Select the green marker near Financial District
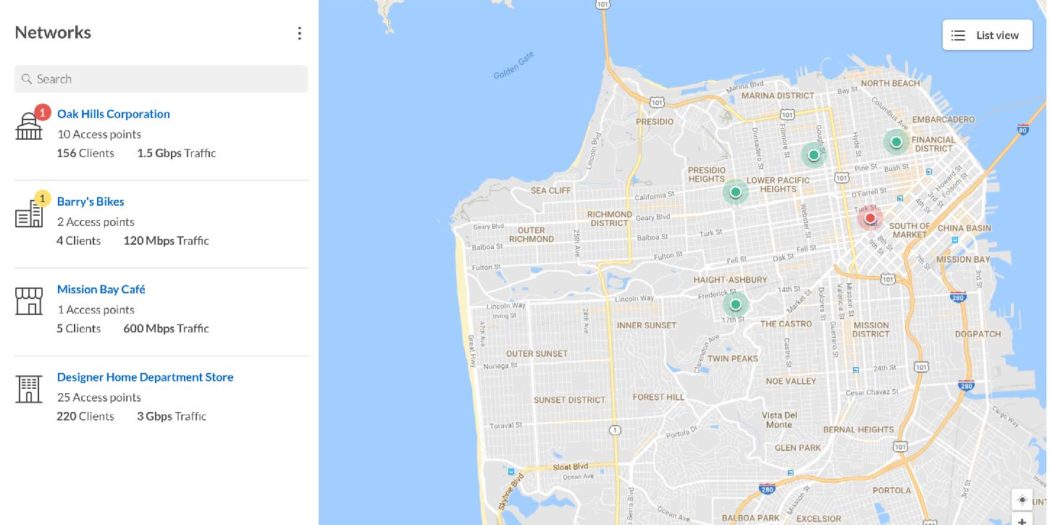This screenshot has height=525, width=1050. (x=896, y=141)
